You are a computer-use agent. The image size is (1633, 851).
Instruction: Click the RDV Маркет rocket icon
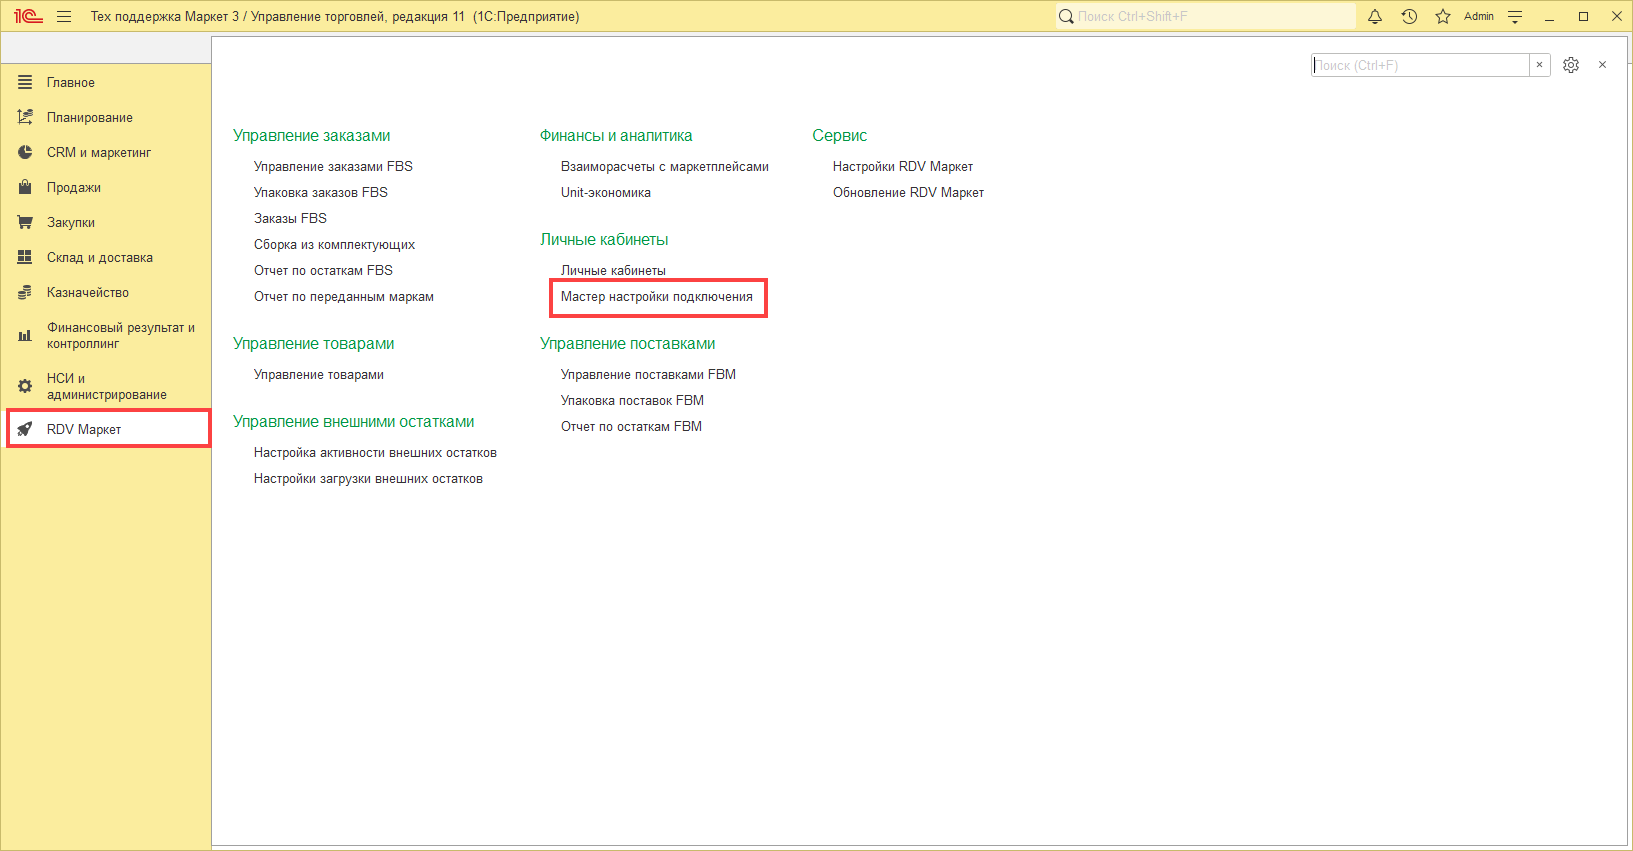25,429
